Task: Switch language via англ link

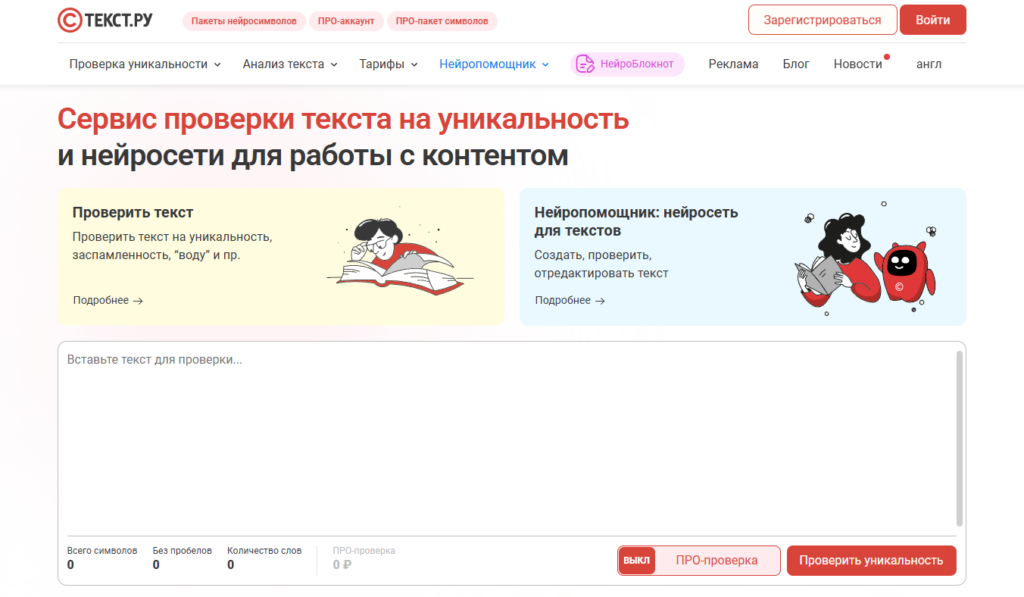Action: click(x=929, y=64)
